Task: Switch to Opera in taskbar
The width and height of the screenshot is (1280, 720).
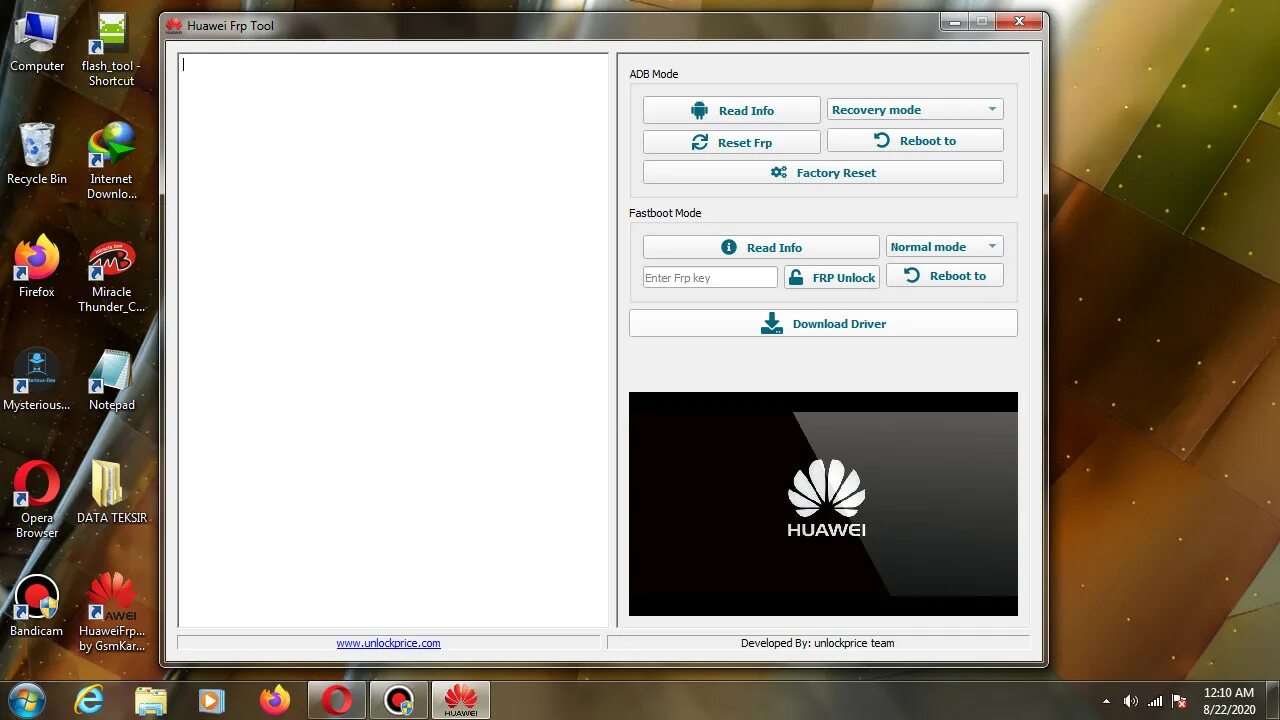Action: click(337, 700)
